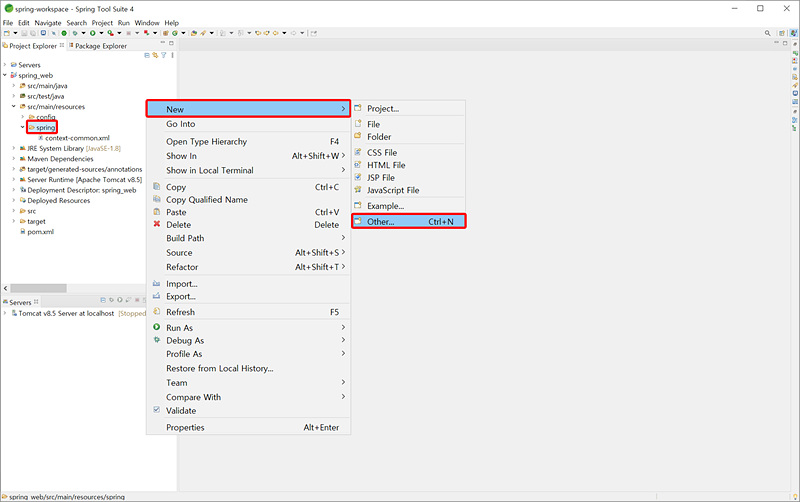The width and height of the screenshot is (800, 502).
Task: Click the New Java Package toolbar icon
Action: pyautogui.click(x=165, y=33)
